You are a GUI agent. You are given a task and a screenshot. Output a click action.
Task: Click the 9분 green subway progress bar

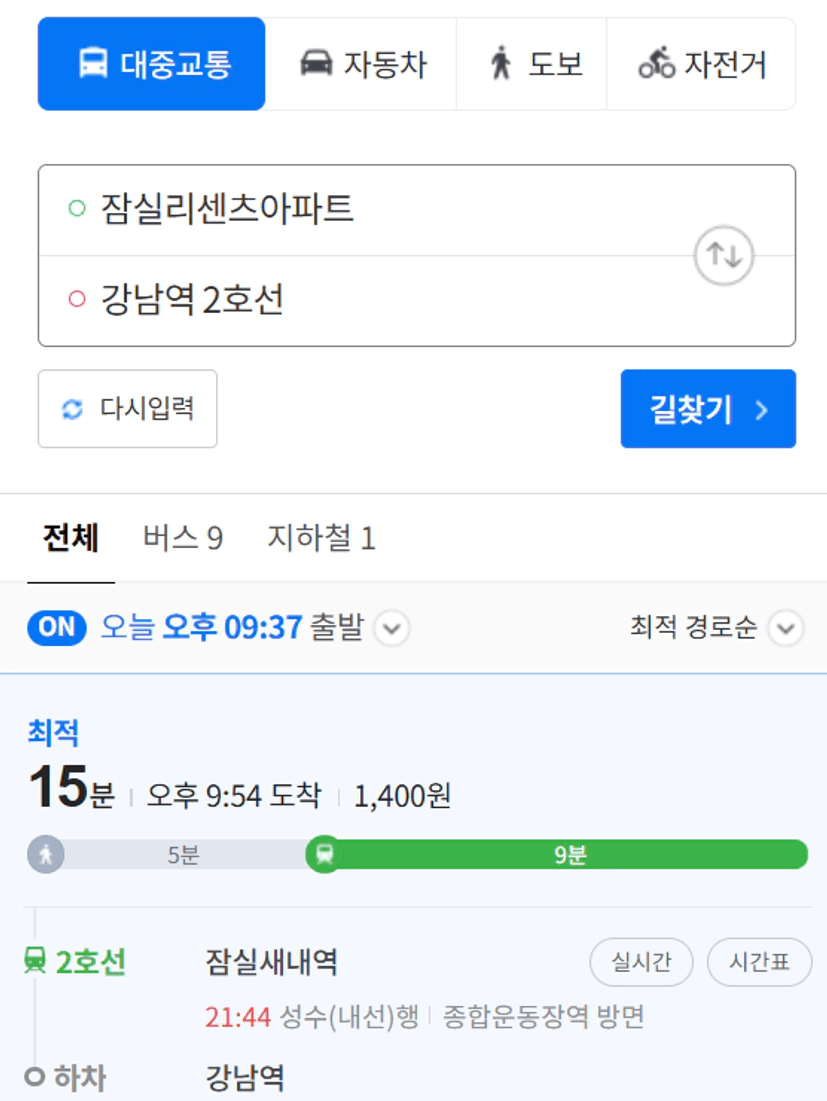coord(570,855)
